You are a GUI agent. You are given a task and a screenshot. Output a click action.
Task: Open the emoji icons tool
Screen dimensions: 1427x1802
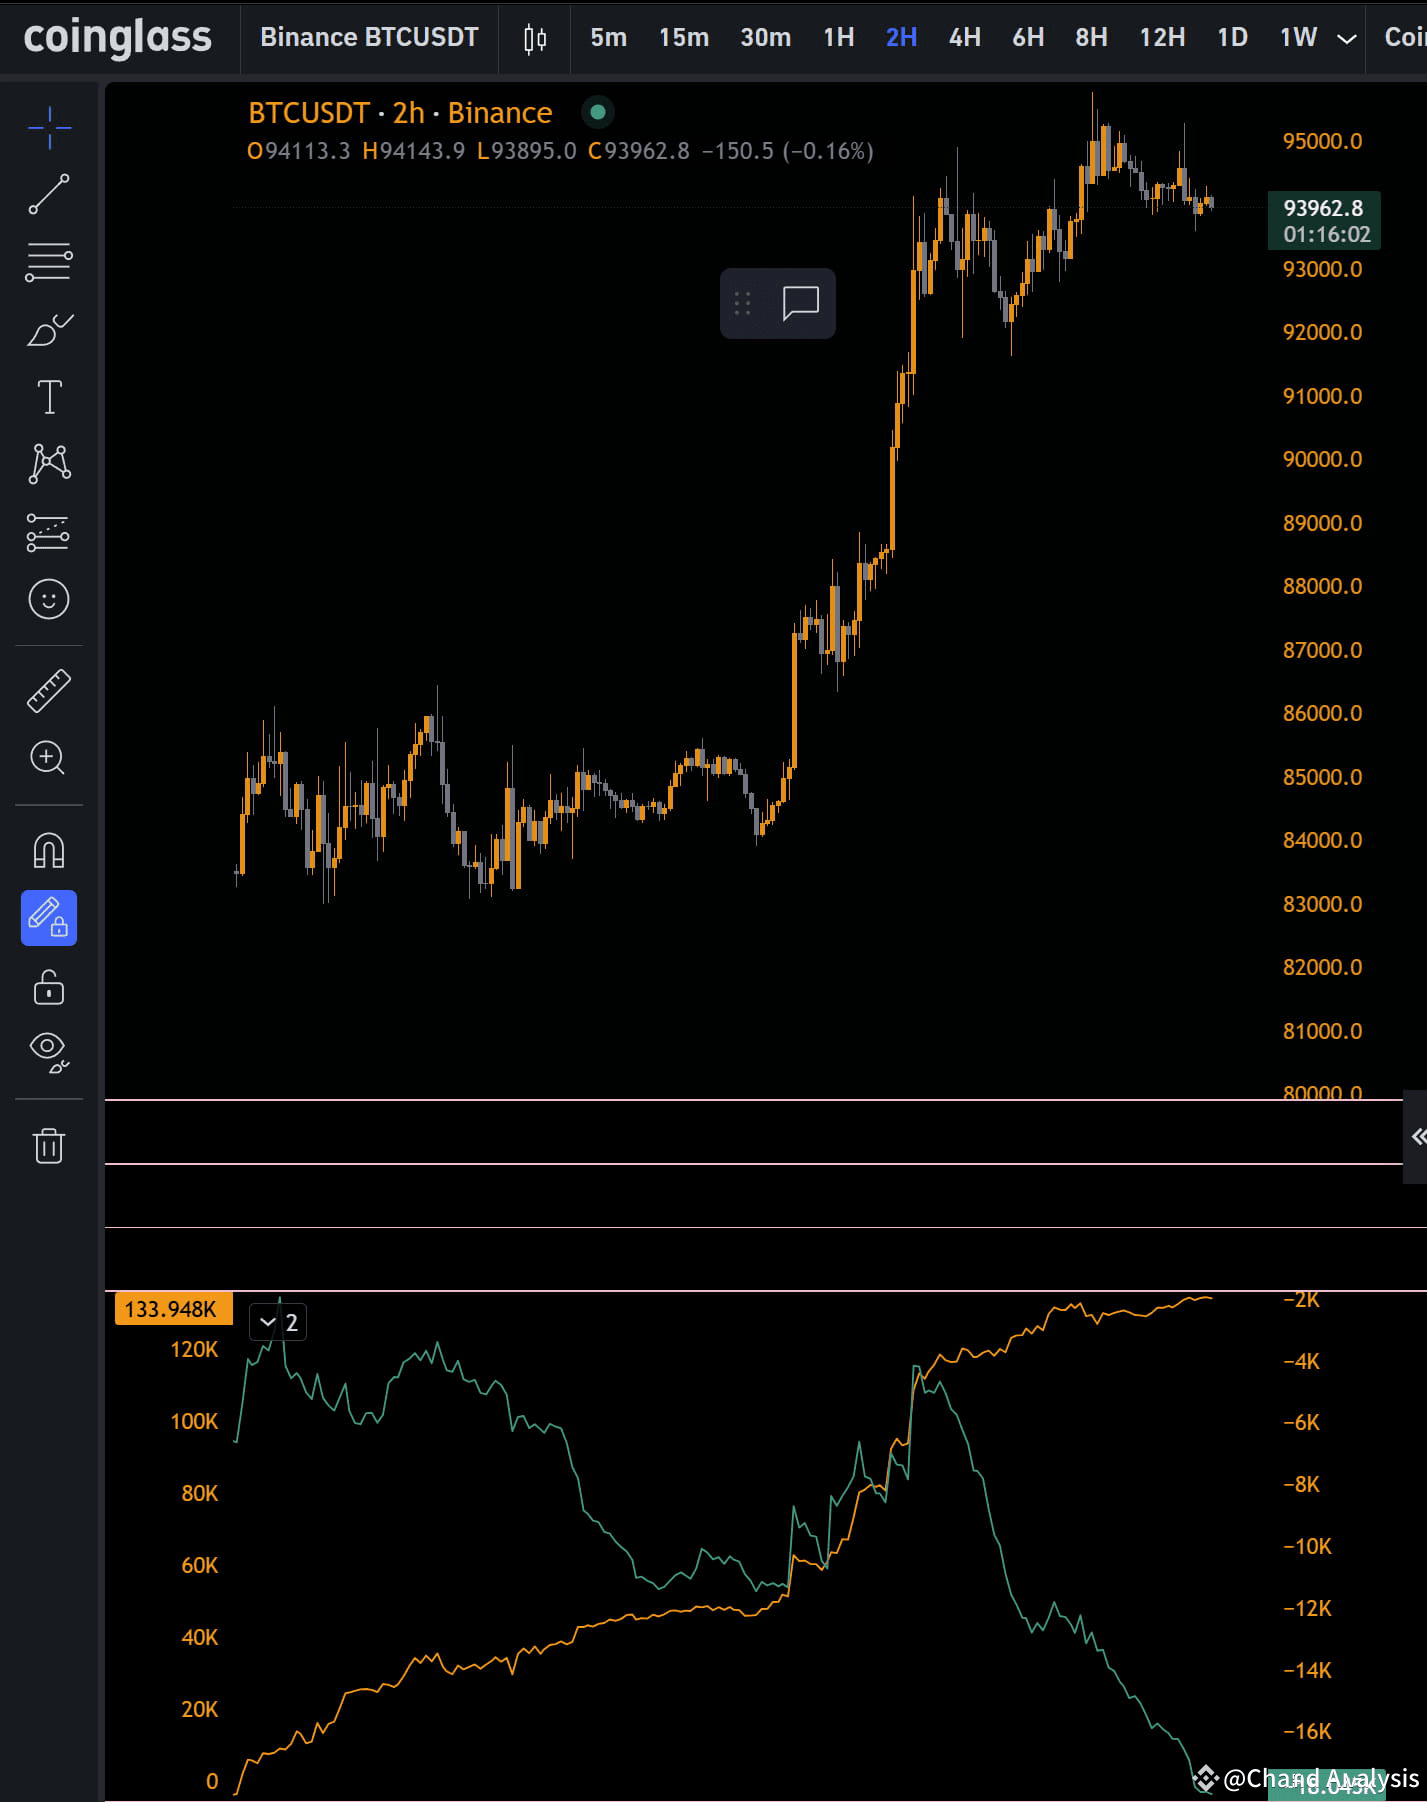point(49,599)
